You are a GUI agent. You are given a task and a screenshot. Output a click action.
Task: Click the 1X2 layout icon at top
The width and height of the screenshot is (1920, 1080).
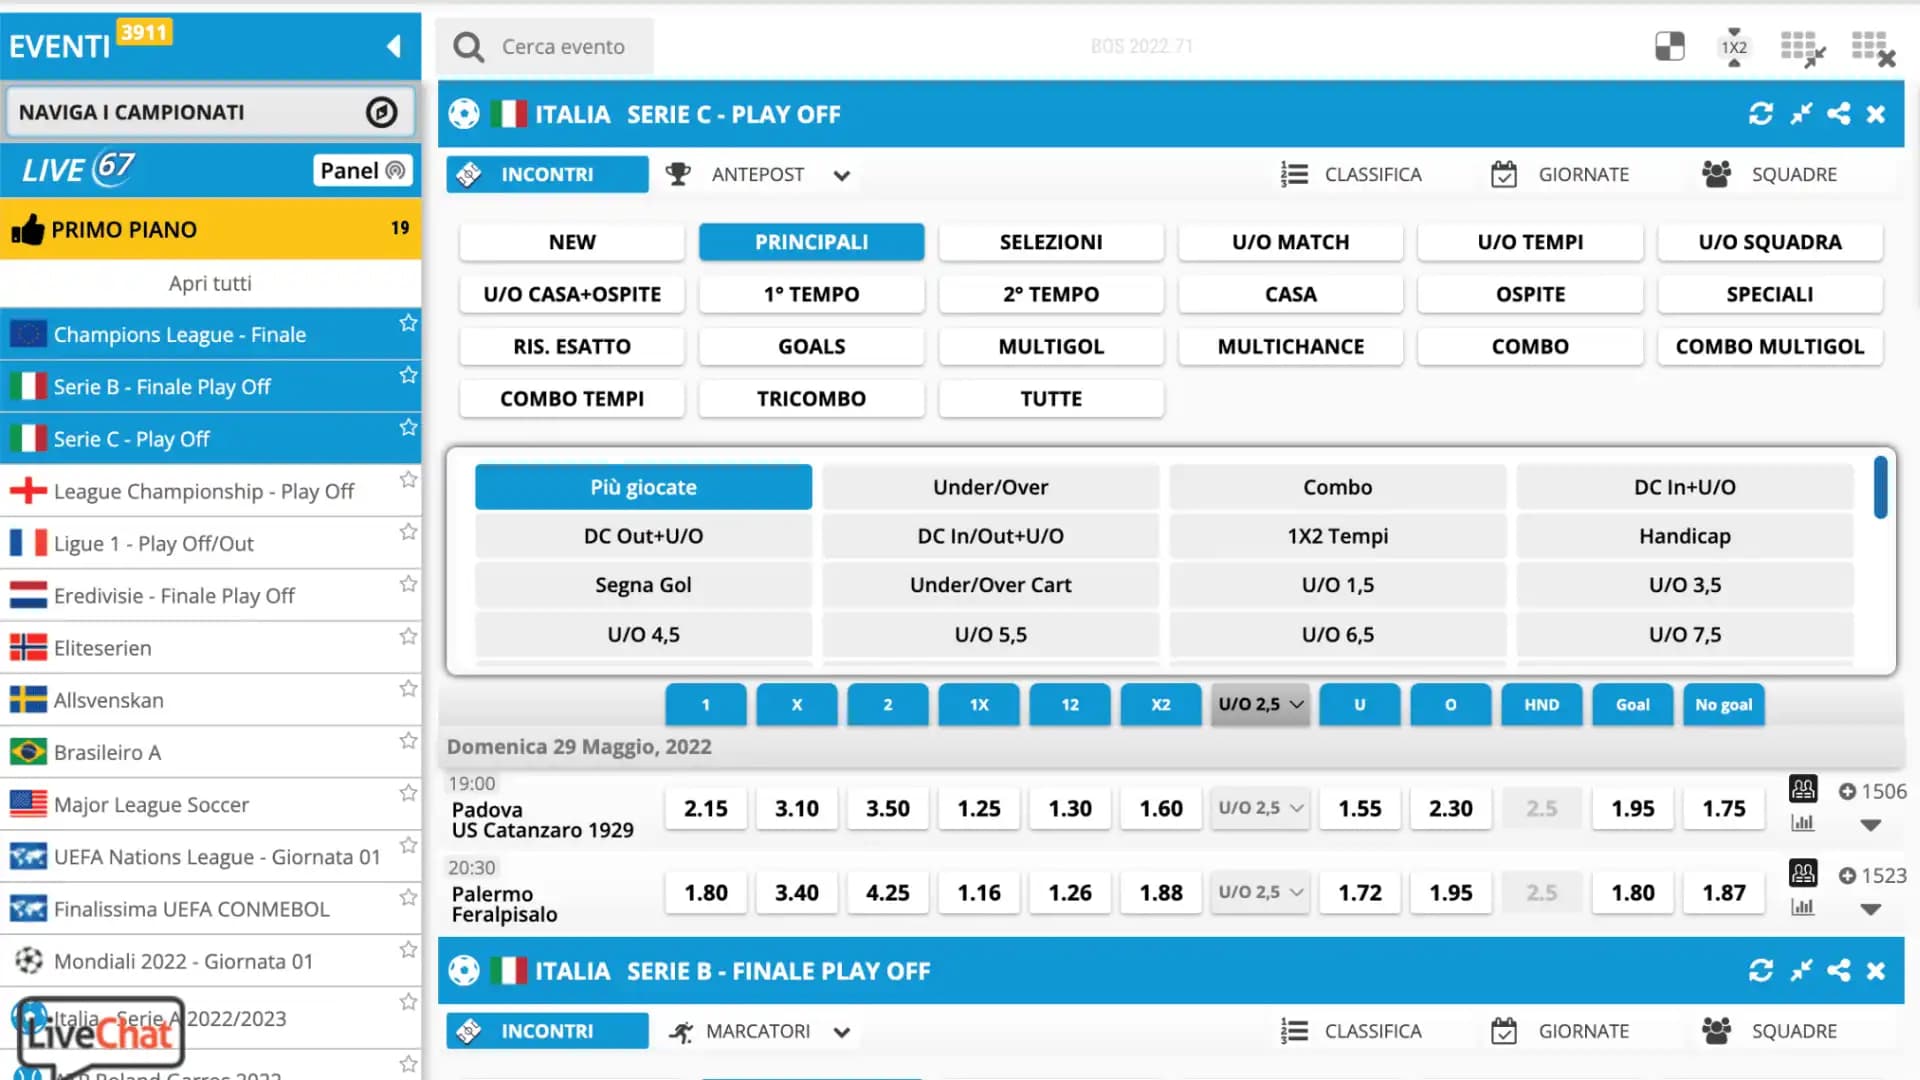pyautogui.click(x=1734, y=47)
